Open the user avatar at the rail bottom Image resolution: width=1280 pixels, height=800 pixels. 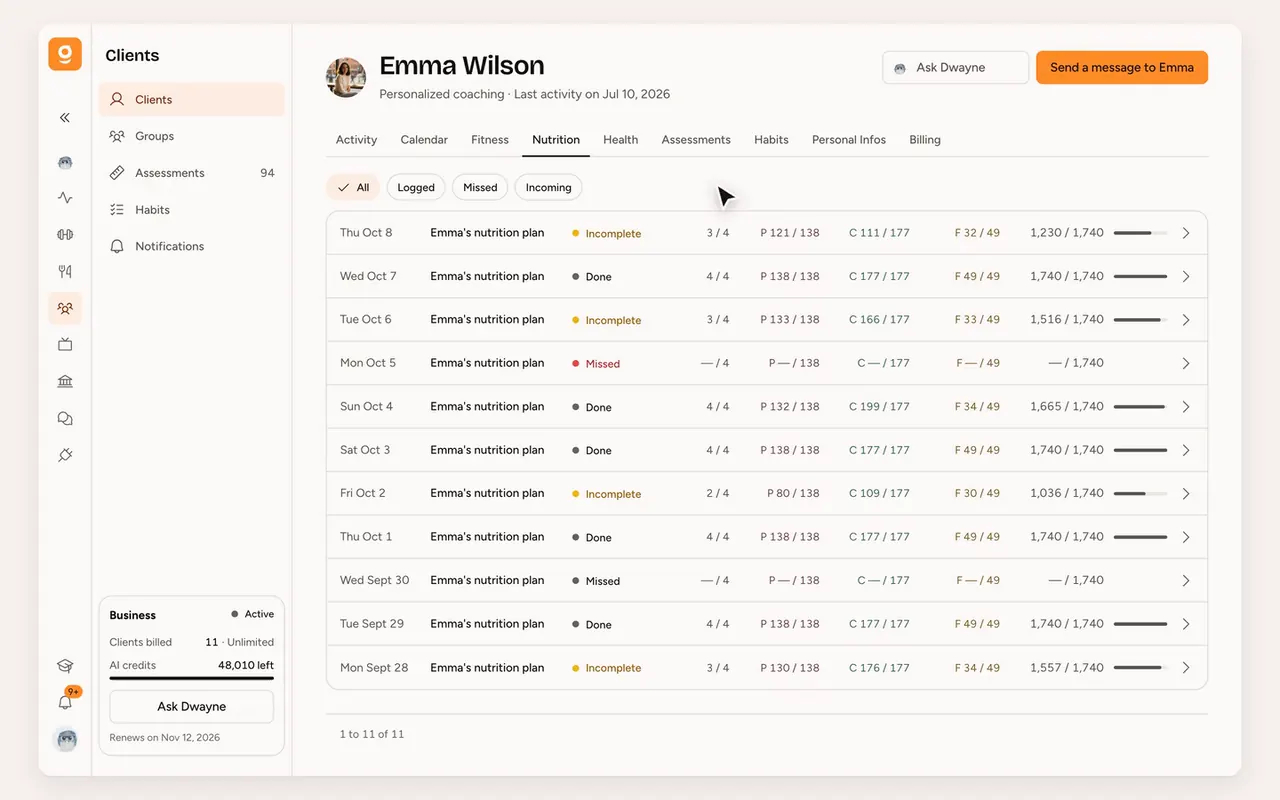(x=65, y=740)
